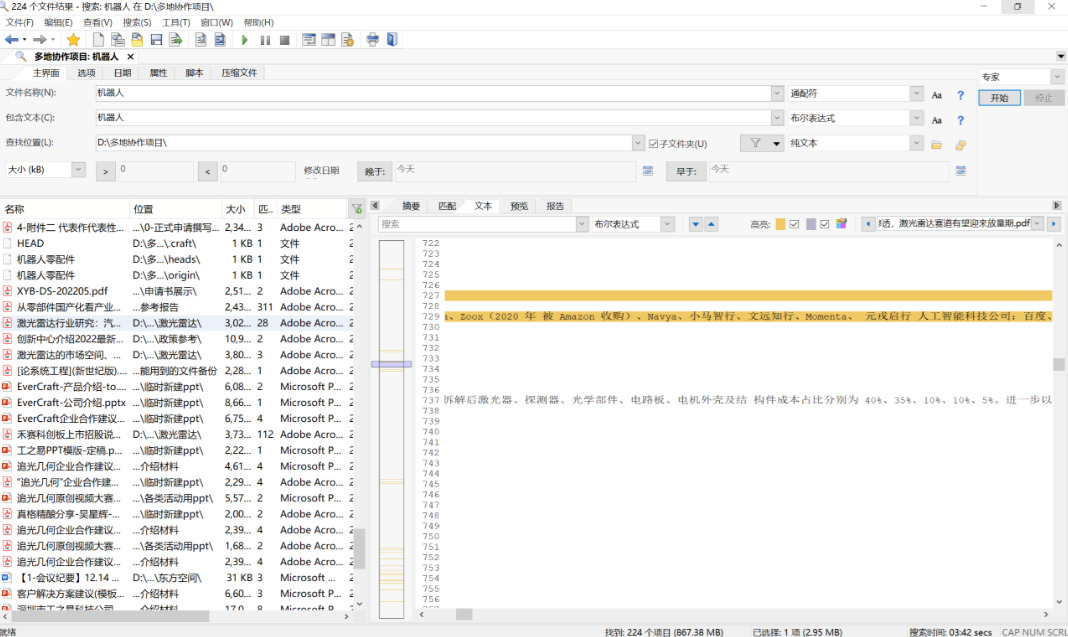Viewport: 1068px width, 637px height.
Task: Click the 开始 button
Action: tap(999, 98)
